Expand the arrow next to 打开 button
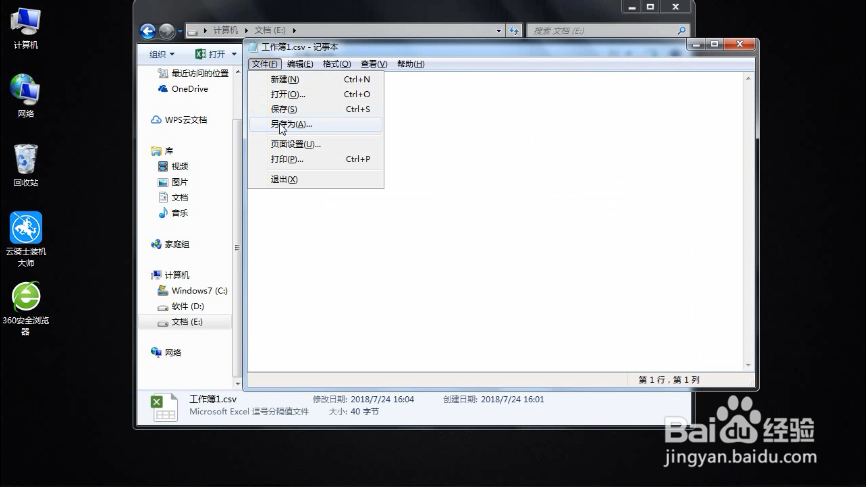866x487 pixels. click(234, 54)
